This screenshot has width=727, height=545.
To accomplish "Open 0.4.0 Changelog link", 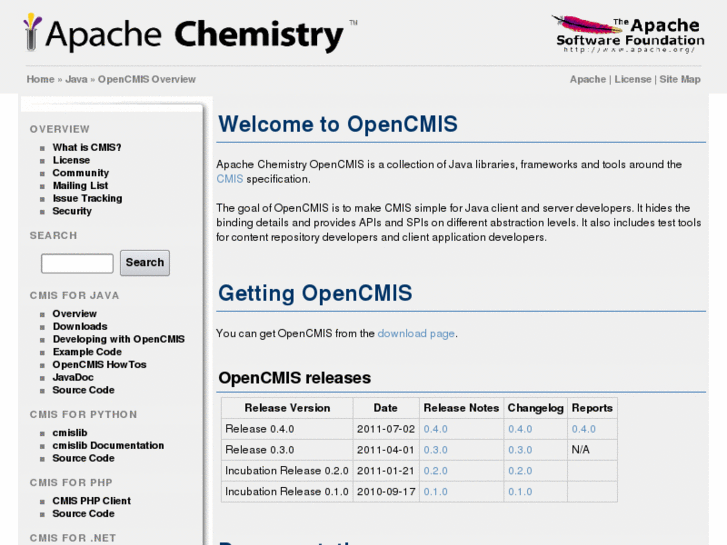I will point(520,429).
